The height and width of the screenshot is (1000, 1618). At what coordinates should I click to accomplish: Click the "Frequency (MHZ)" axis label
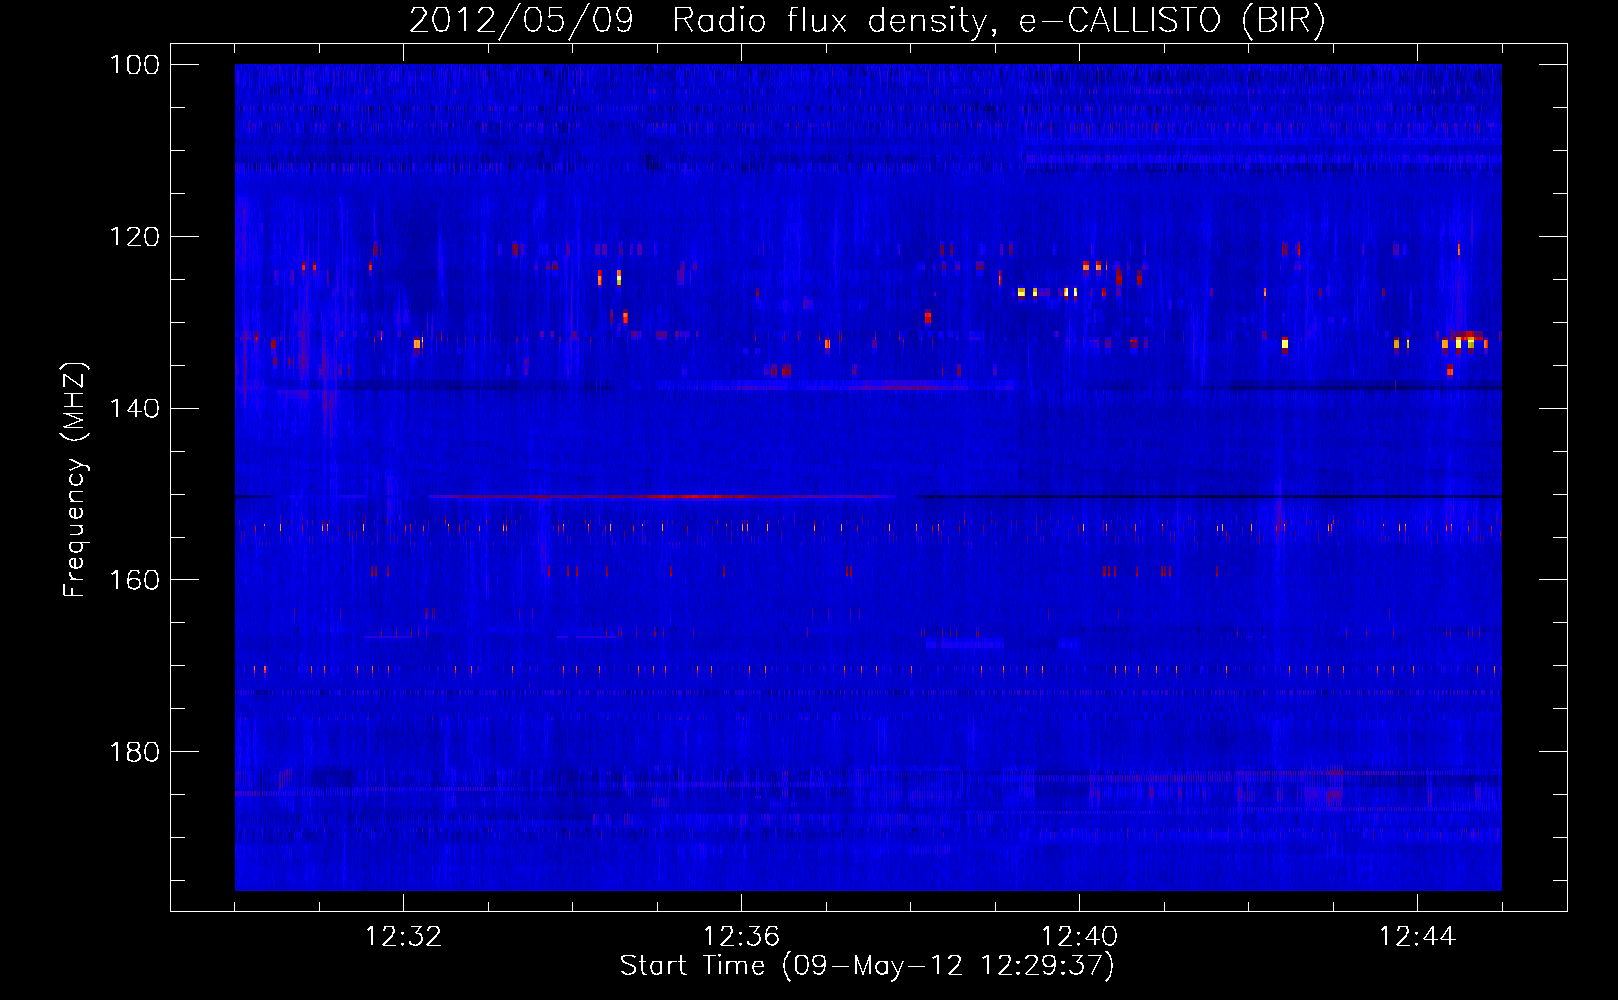pyautogui.click(x=75, y=480)
